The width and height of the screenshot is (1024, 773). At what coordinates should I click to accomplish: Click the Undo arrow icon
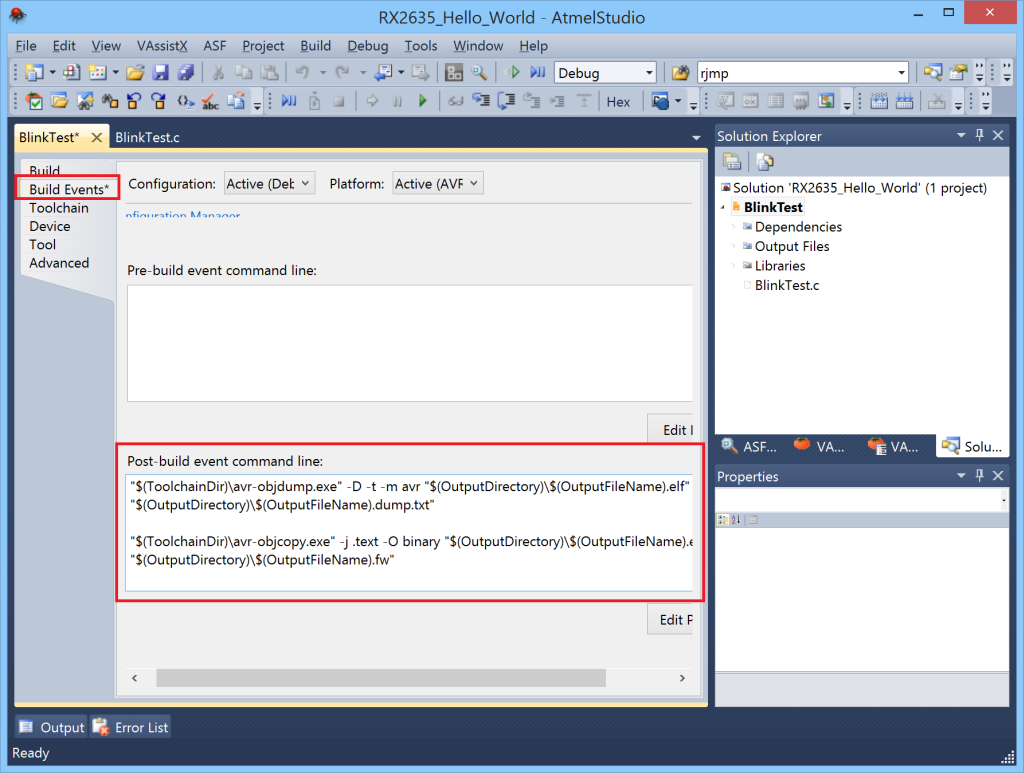[x=302, y=72]
